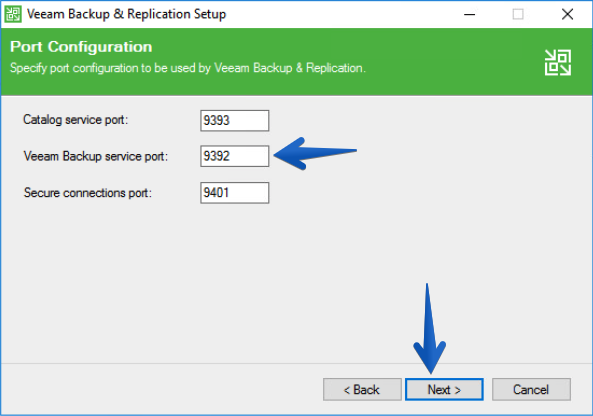Click the "Catalog service port:" label
This screenshot has width=593, height=416.
(x=76, y=120)
